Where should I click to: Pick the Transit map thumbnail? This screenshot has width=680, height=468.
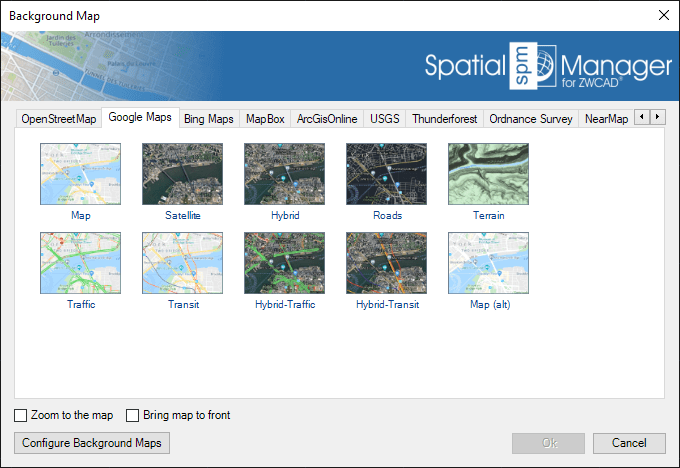(182, 264)
